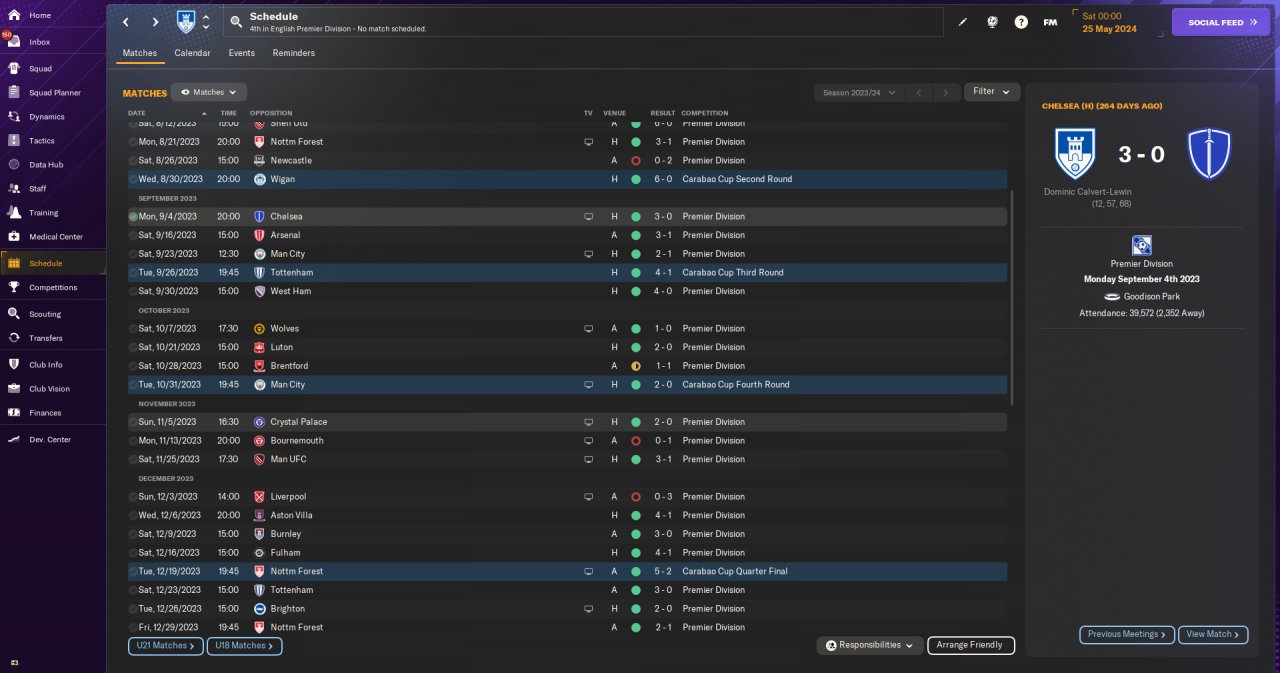1280x673 pixels.
Task: Toggle the circle on Burnley row
Action: [133, 534]
